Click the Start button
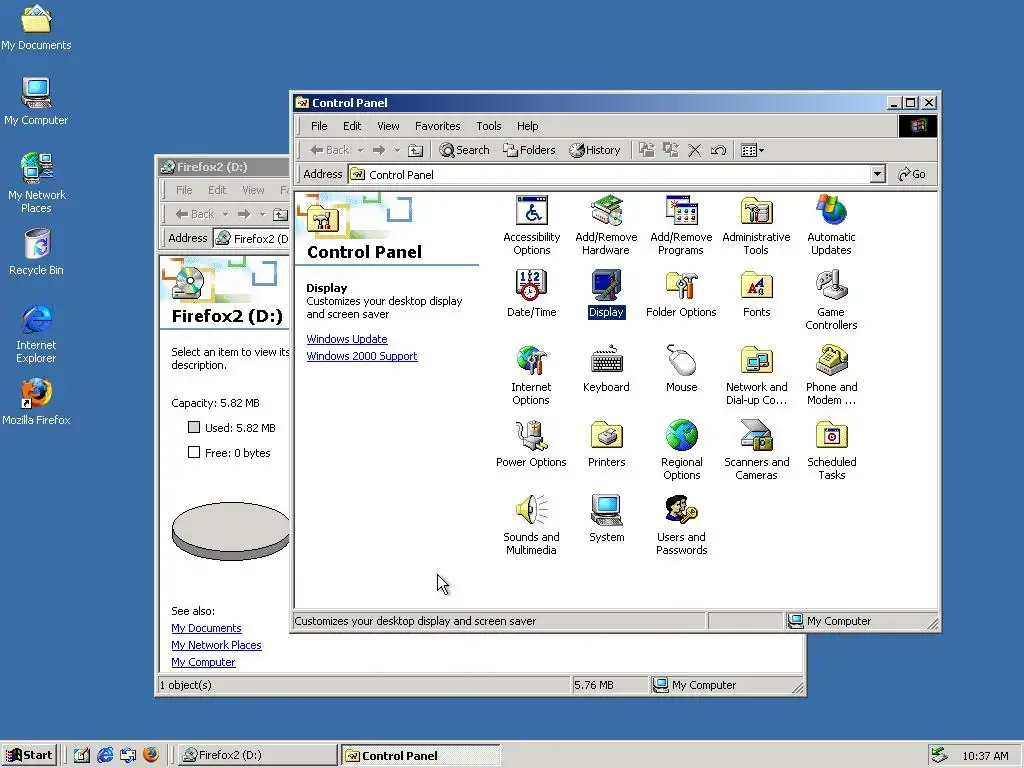 click(29, 755)
